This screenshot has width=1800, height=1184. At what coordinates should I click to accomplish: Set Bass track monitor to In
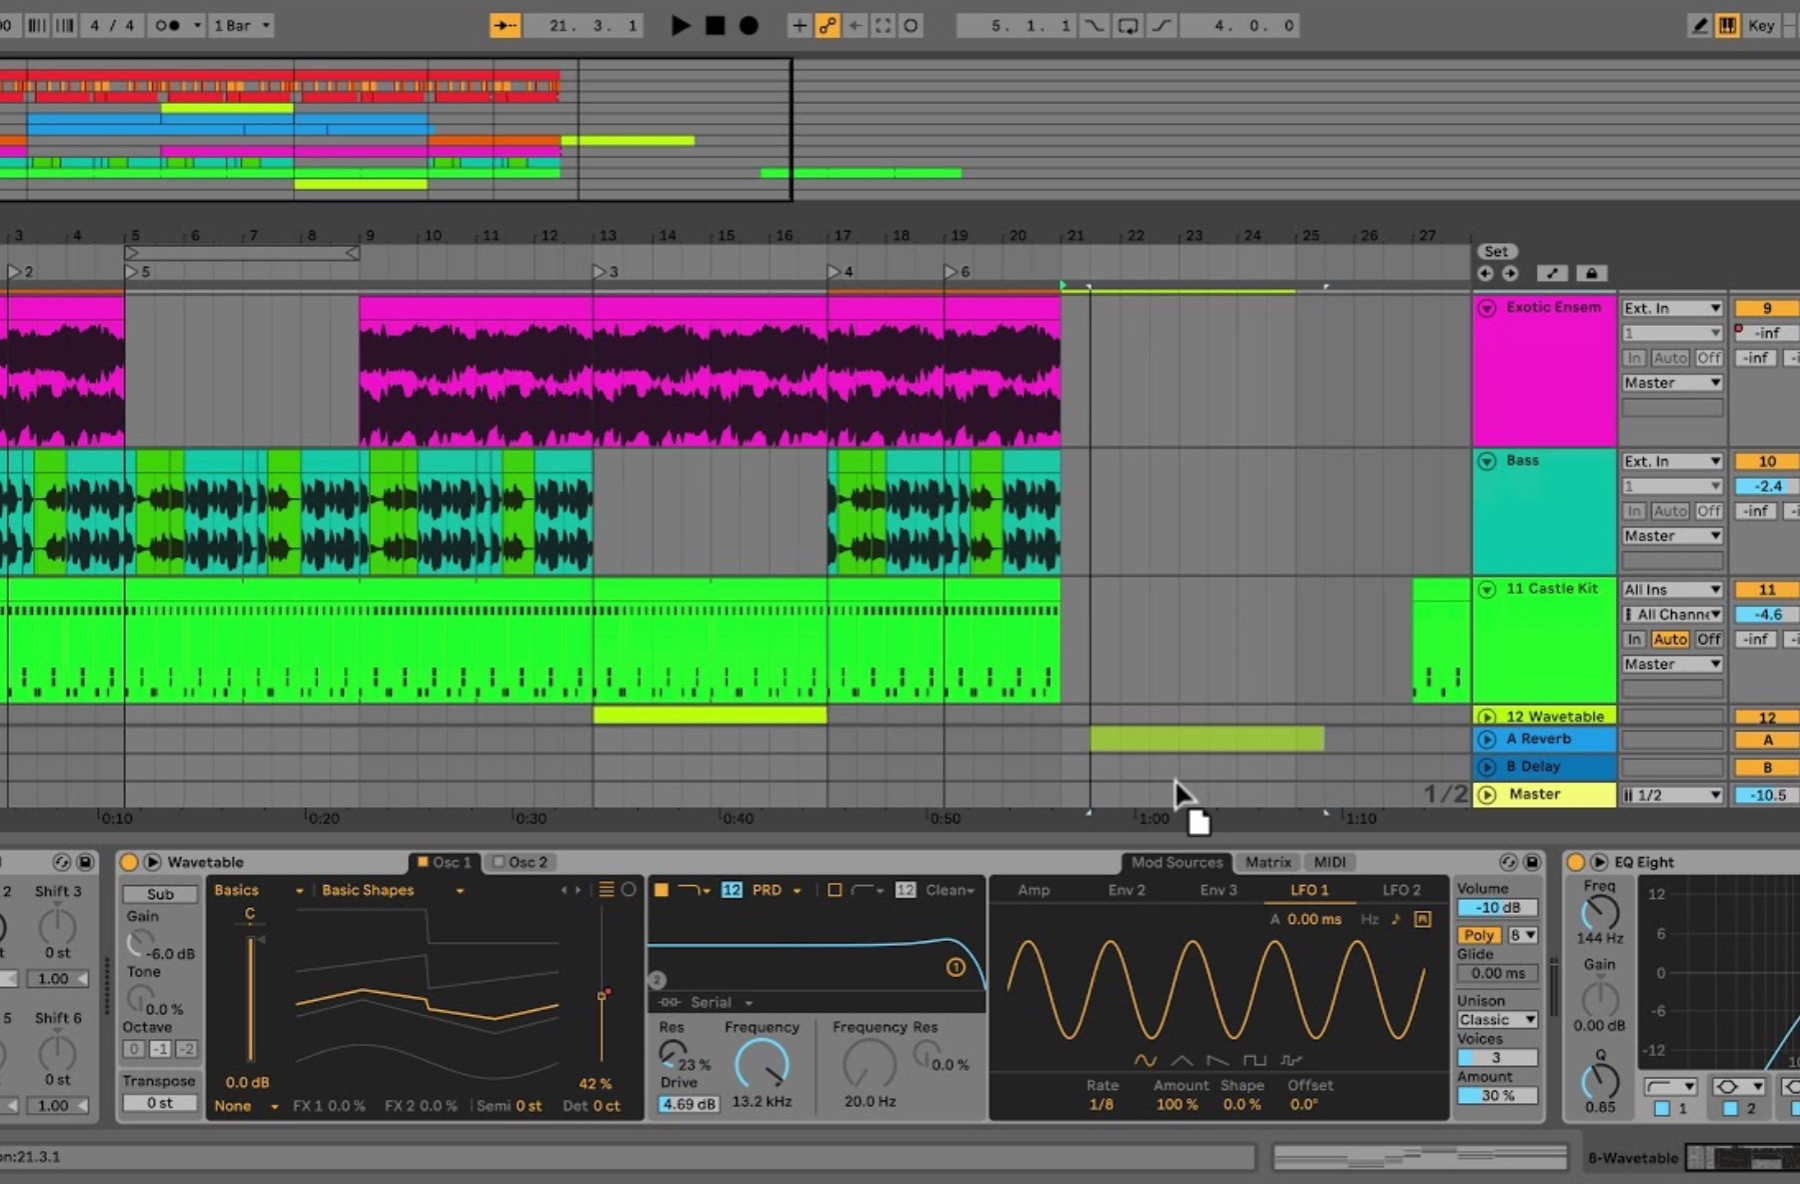pyautogui.click(x=1634, y=511)
